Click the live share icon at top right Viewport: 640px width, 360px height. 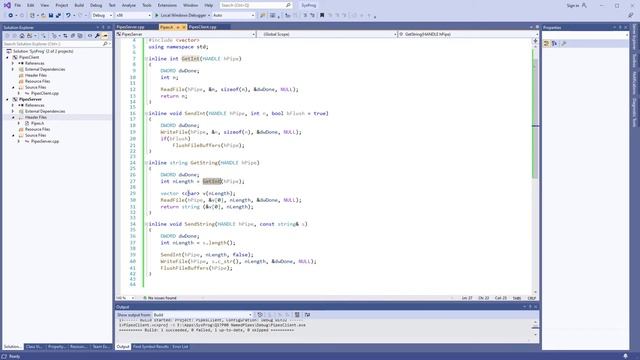631,15
